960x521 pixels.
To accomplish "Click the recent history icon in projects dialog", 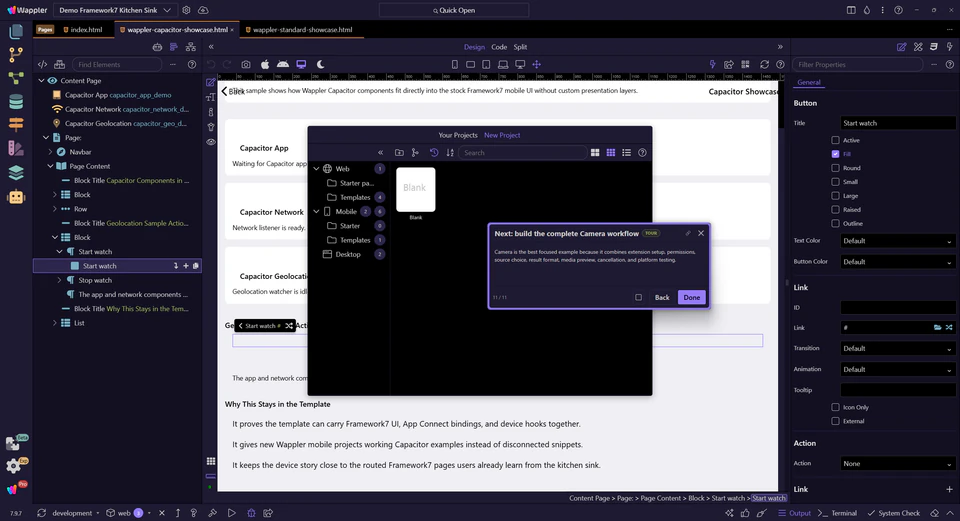I will tap(434, 152).
